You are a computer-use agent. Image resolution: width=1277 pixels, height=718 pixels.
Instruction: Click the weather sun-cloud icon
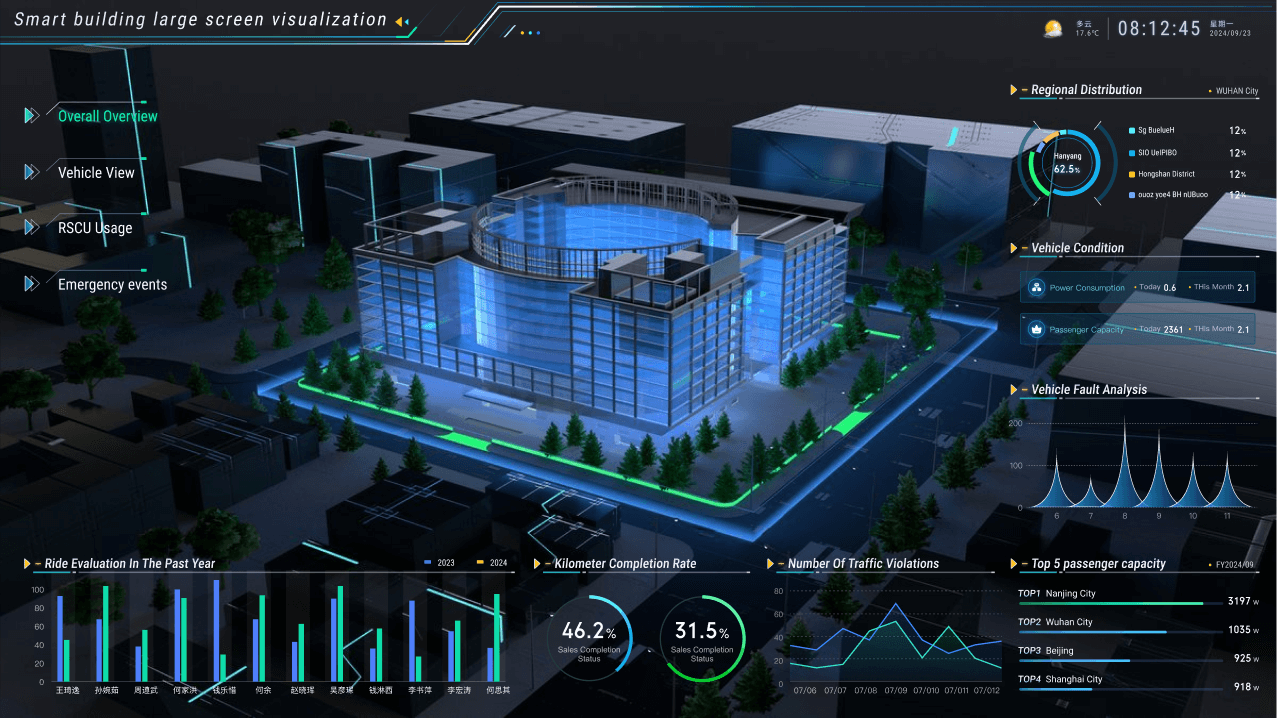click(1052, 28)
